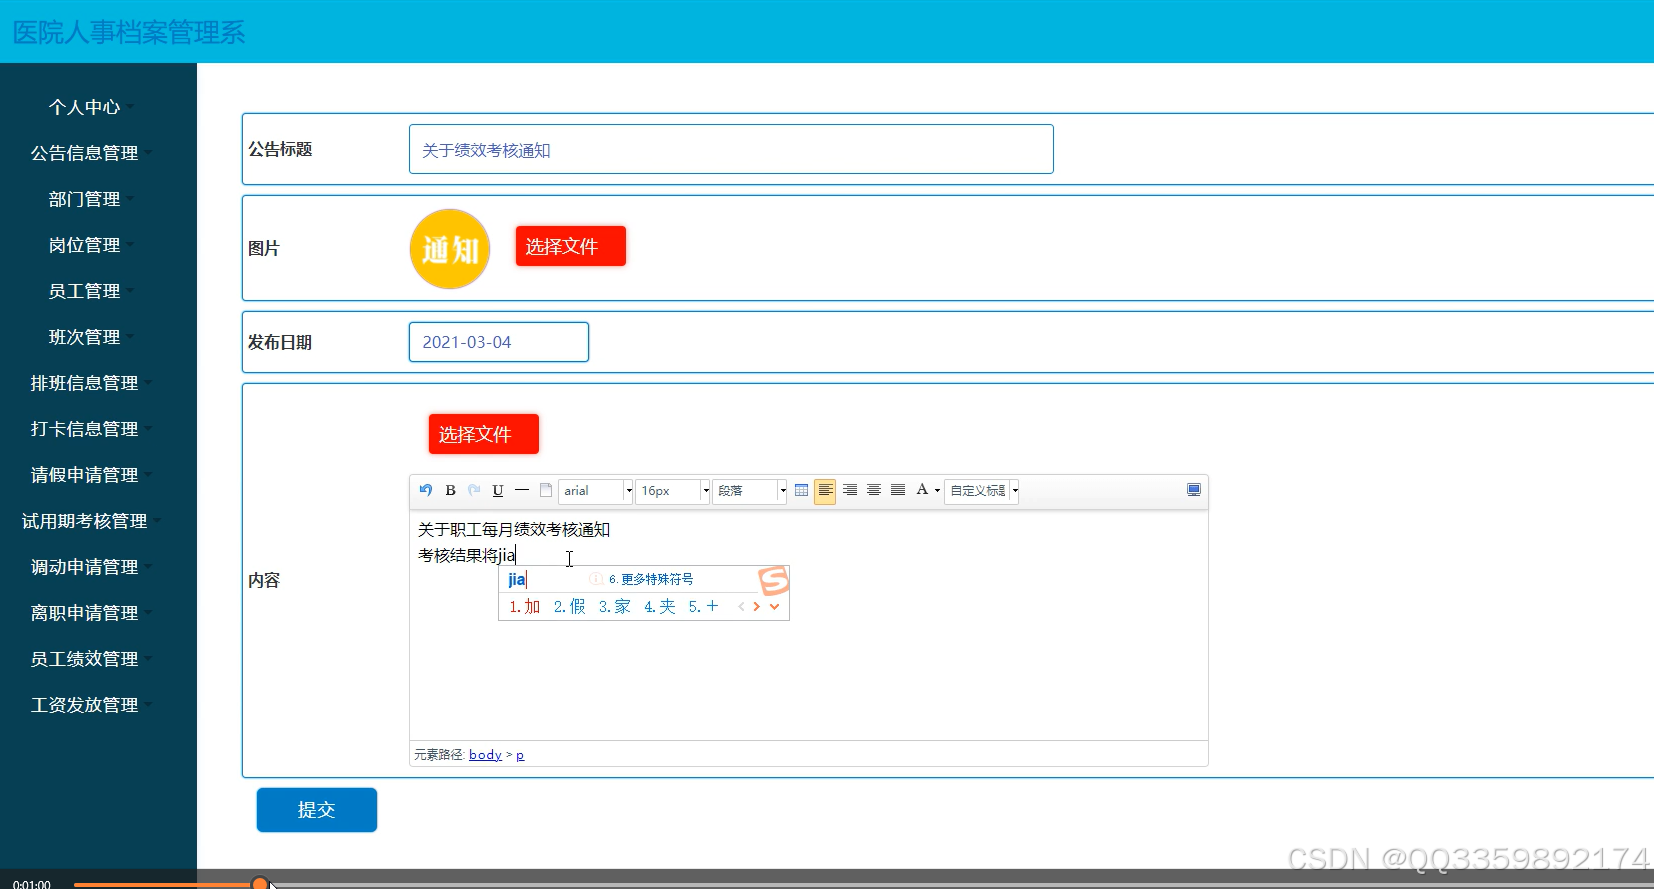1654x889 pixels.
Task: Open 个人中心 sidebar menu
Action: click(85, 107)
